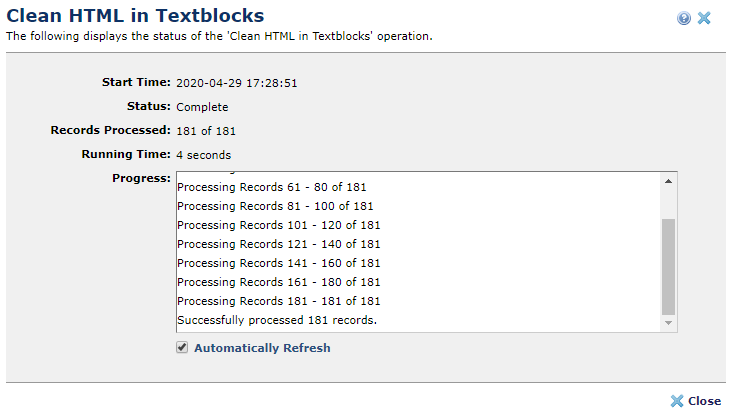The width and height of the screenshot is (731, 416).
Task: Click the progress log scrollbar thumb
Action: coord(669,267)
